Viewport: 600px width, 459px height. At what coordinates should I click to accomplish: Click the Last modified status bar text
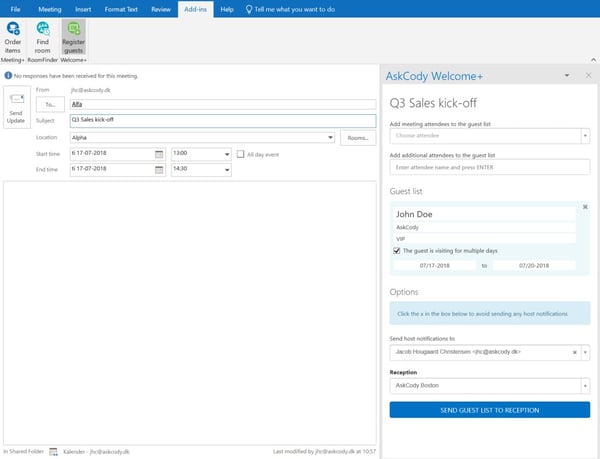point(324,452)
